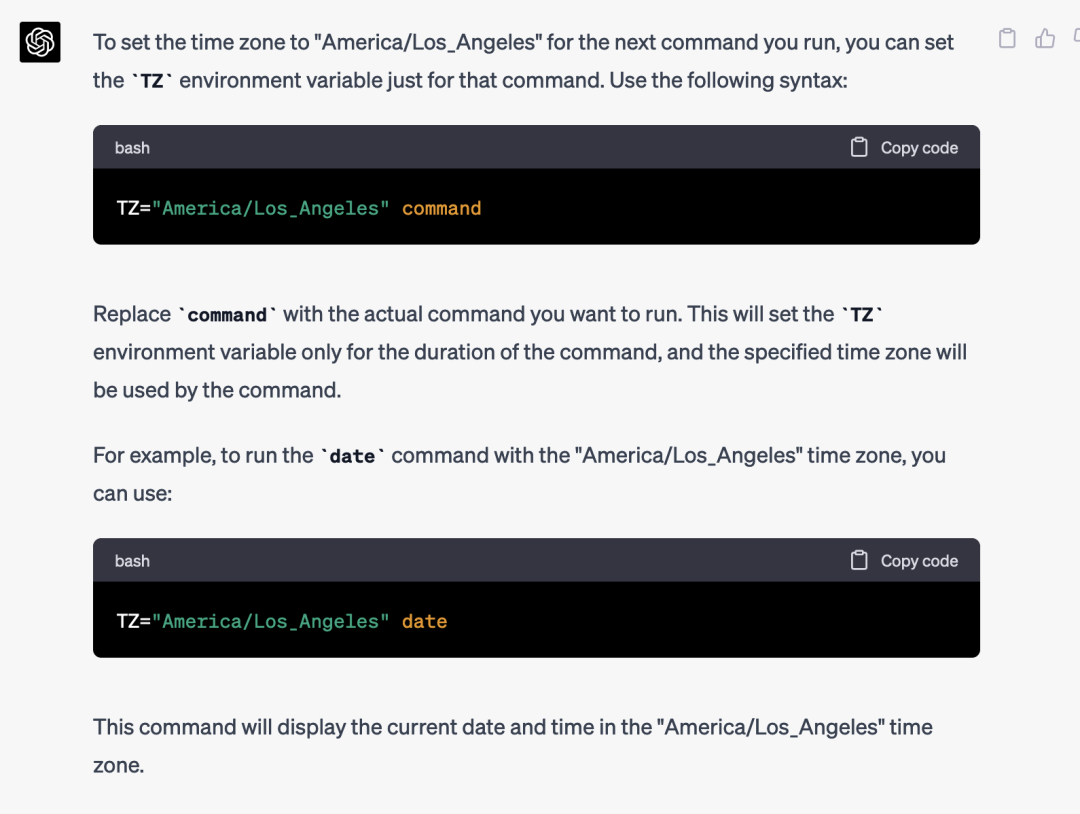
Task: Give the response a thumbs up
Action: click(x=1045, y=39)
